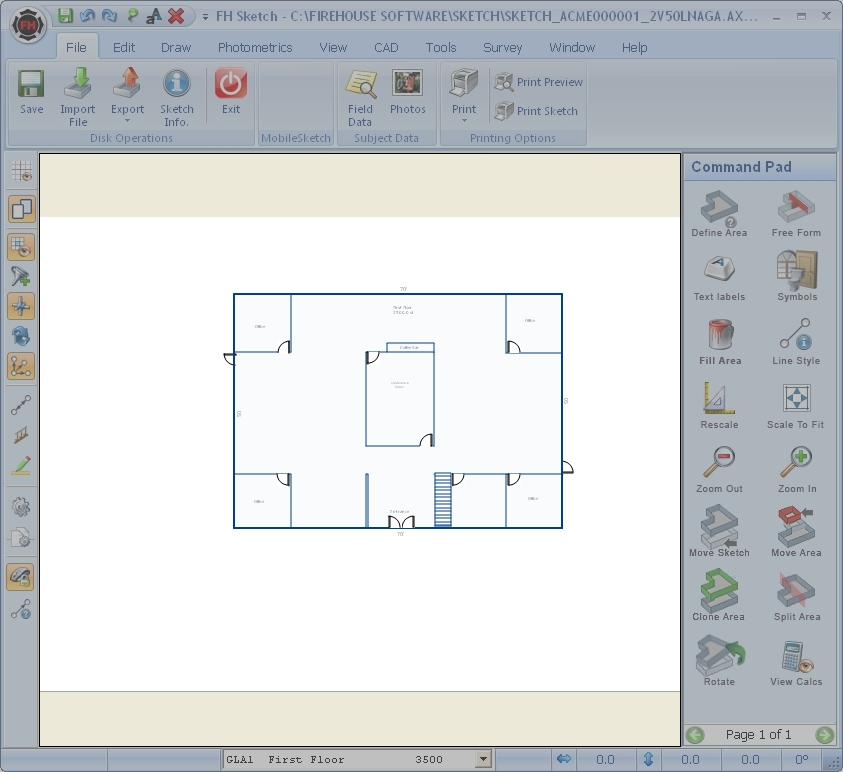Click the red Exit button

coord(231,92)
